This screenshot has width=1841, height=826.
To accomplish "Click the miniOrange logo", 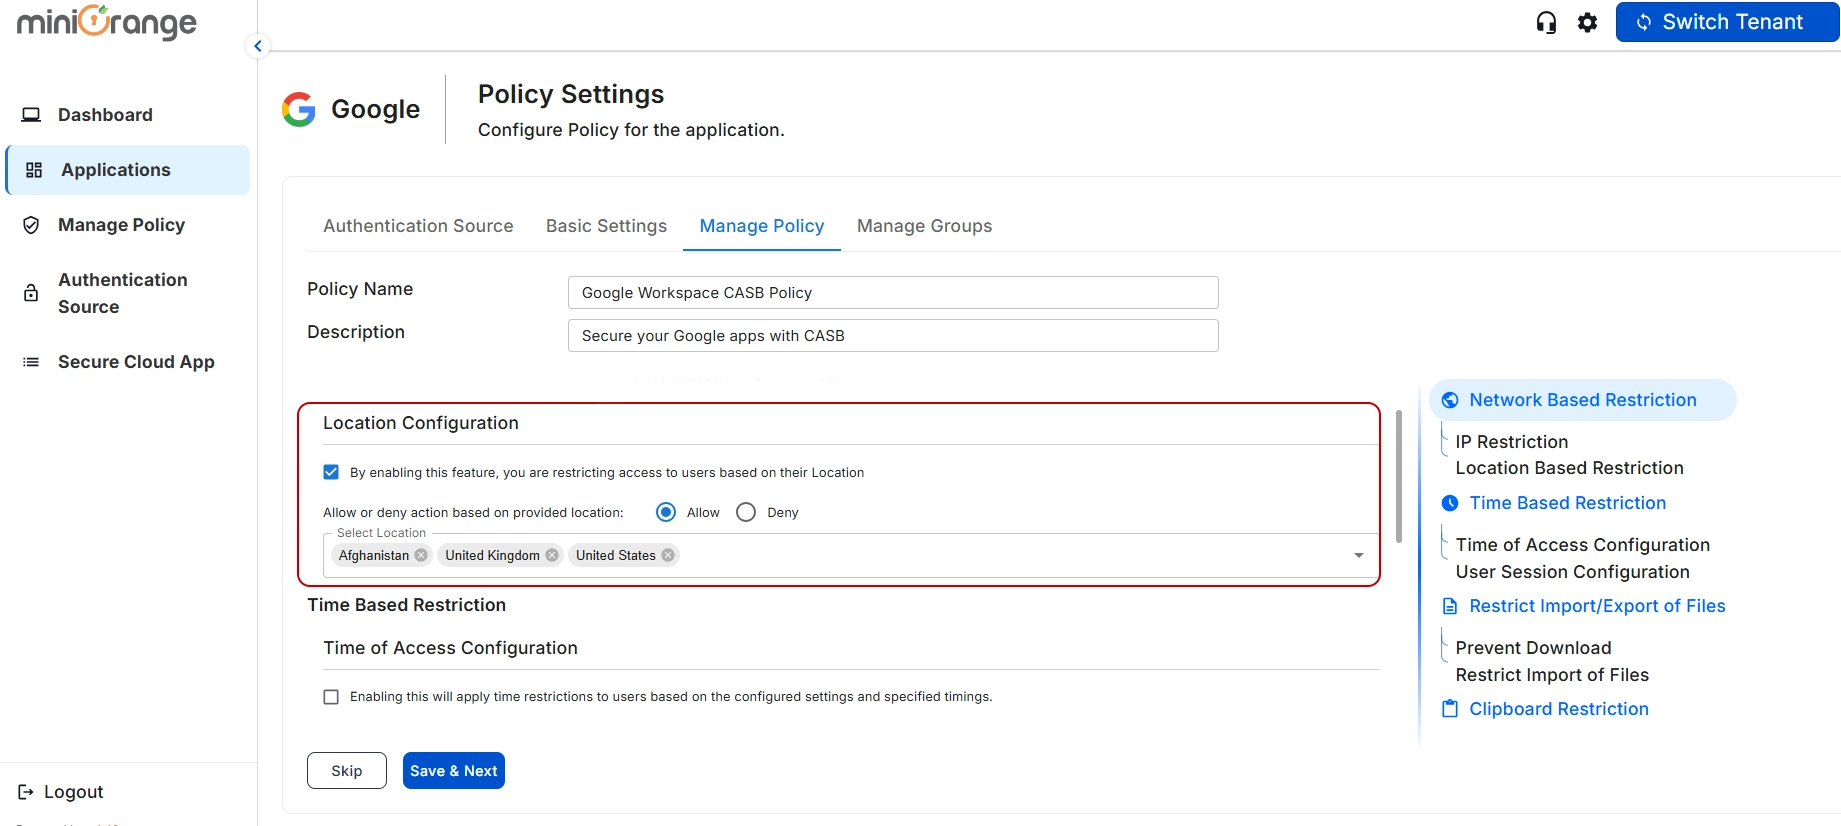I will pos(106,22).
